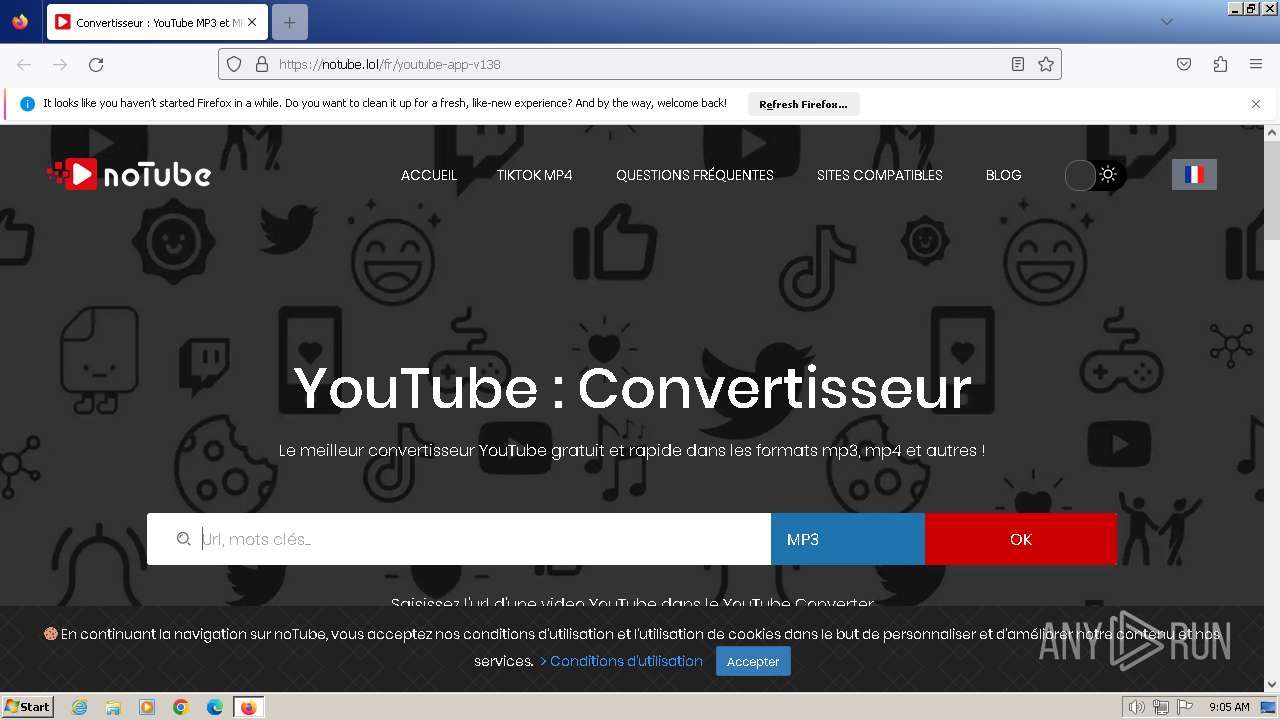Click the tracking protection shield icon
This screenshot has width=1280, height=720.
coord(234,64)
